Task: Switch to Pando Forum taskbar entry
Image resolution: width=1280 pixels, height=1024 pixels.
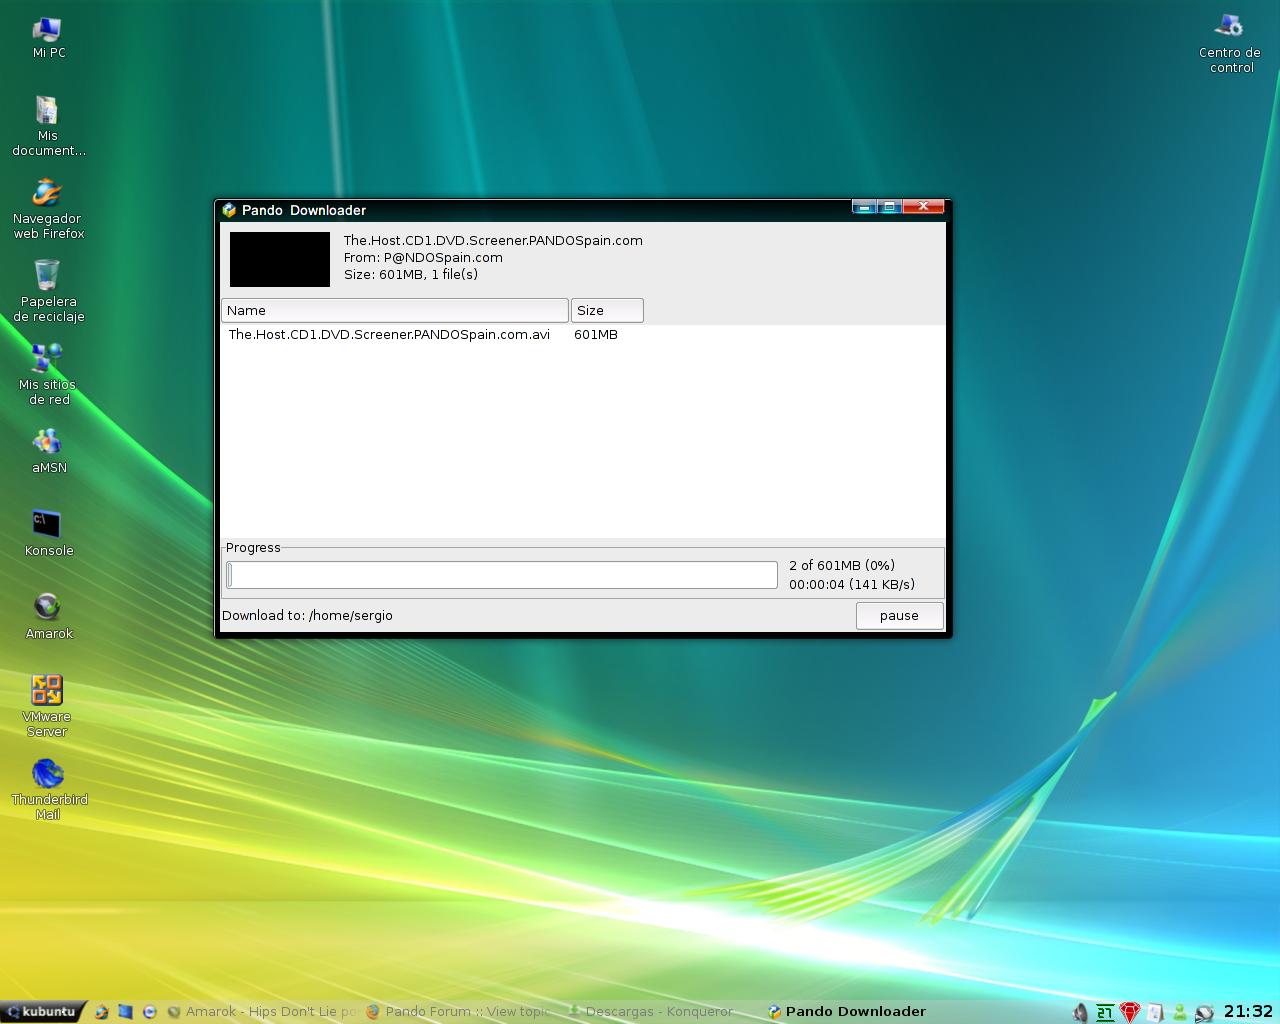Action: coord(458,1012)
